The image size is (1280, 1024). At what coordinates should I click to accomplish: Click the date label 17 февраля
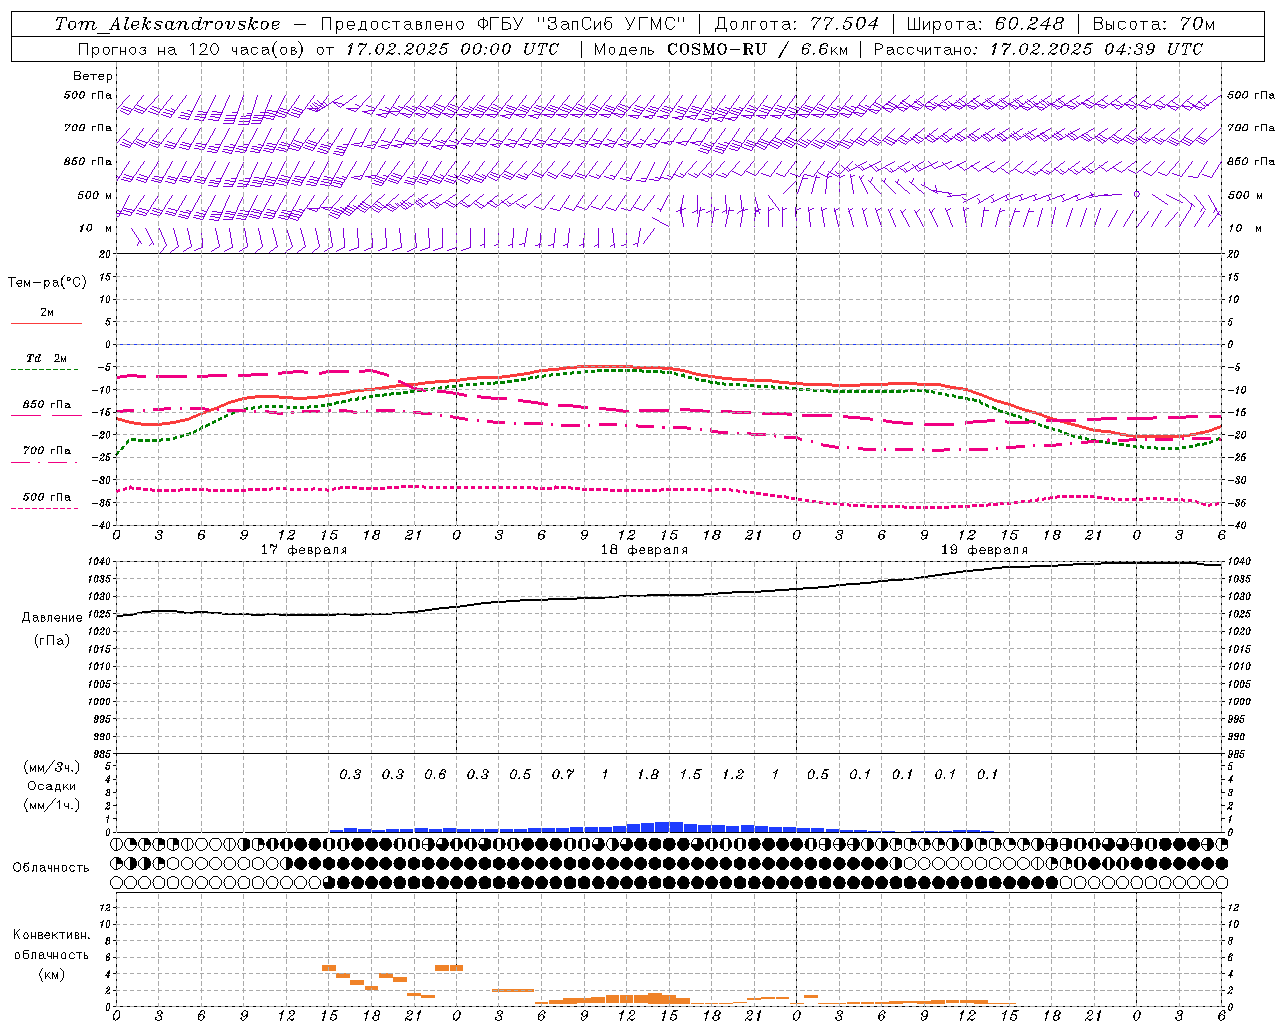[304, 550]
